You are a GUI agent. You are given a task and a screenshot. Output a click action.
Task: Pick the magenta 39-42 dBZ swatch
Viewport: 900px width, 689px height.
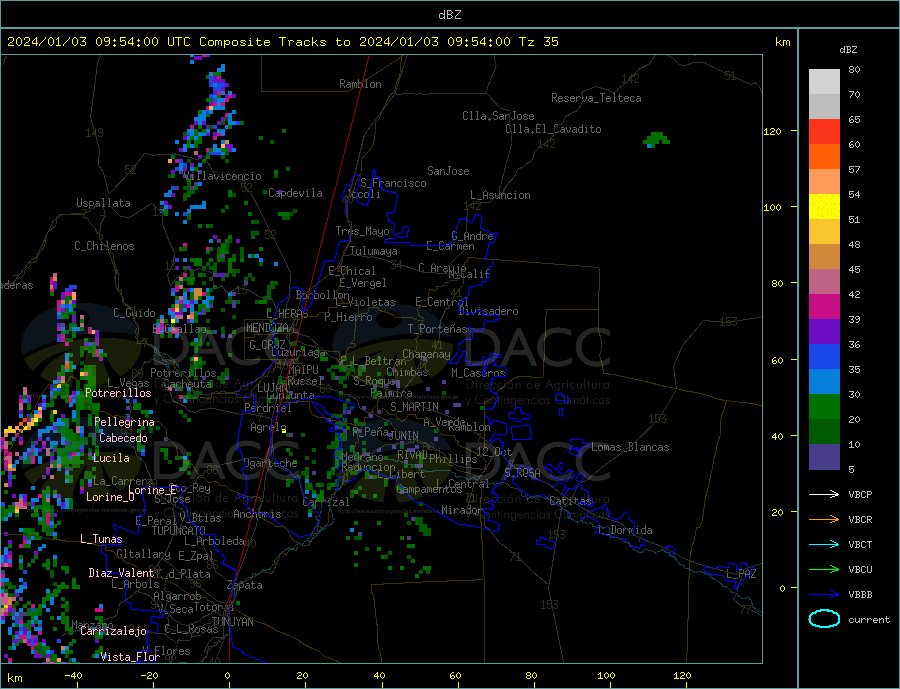pos(824,307)
